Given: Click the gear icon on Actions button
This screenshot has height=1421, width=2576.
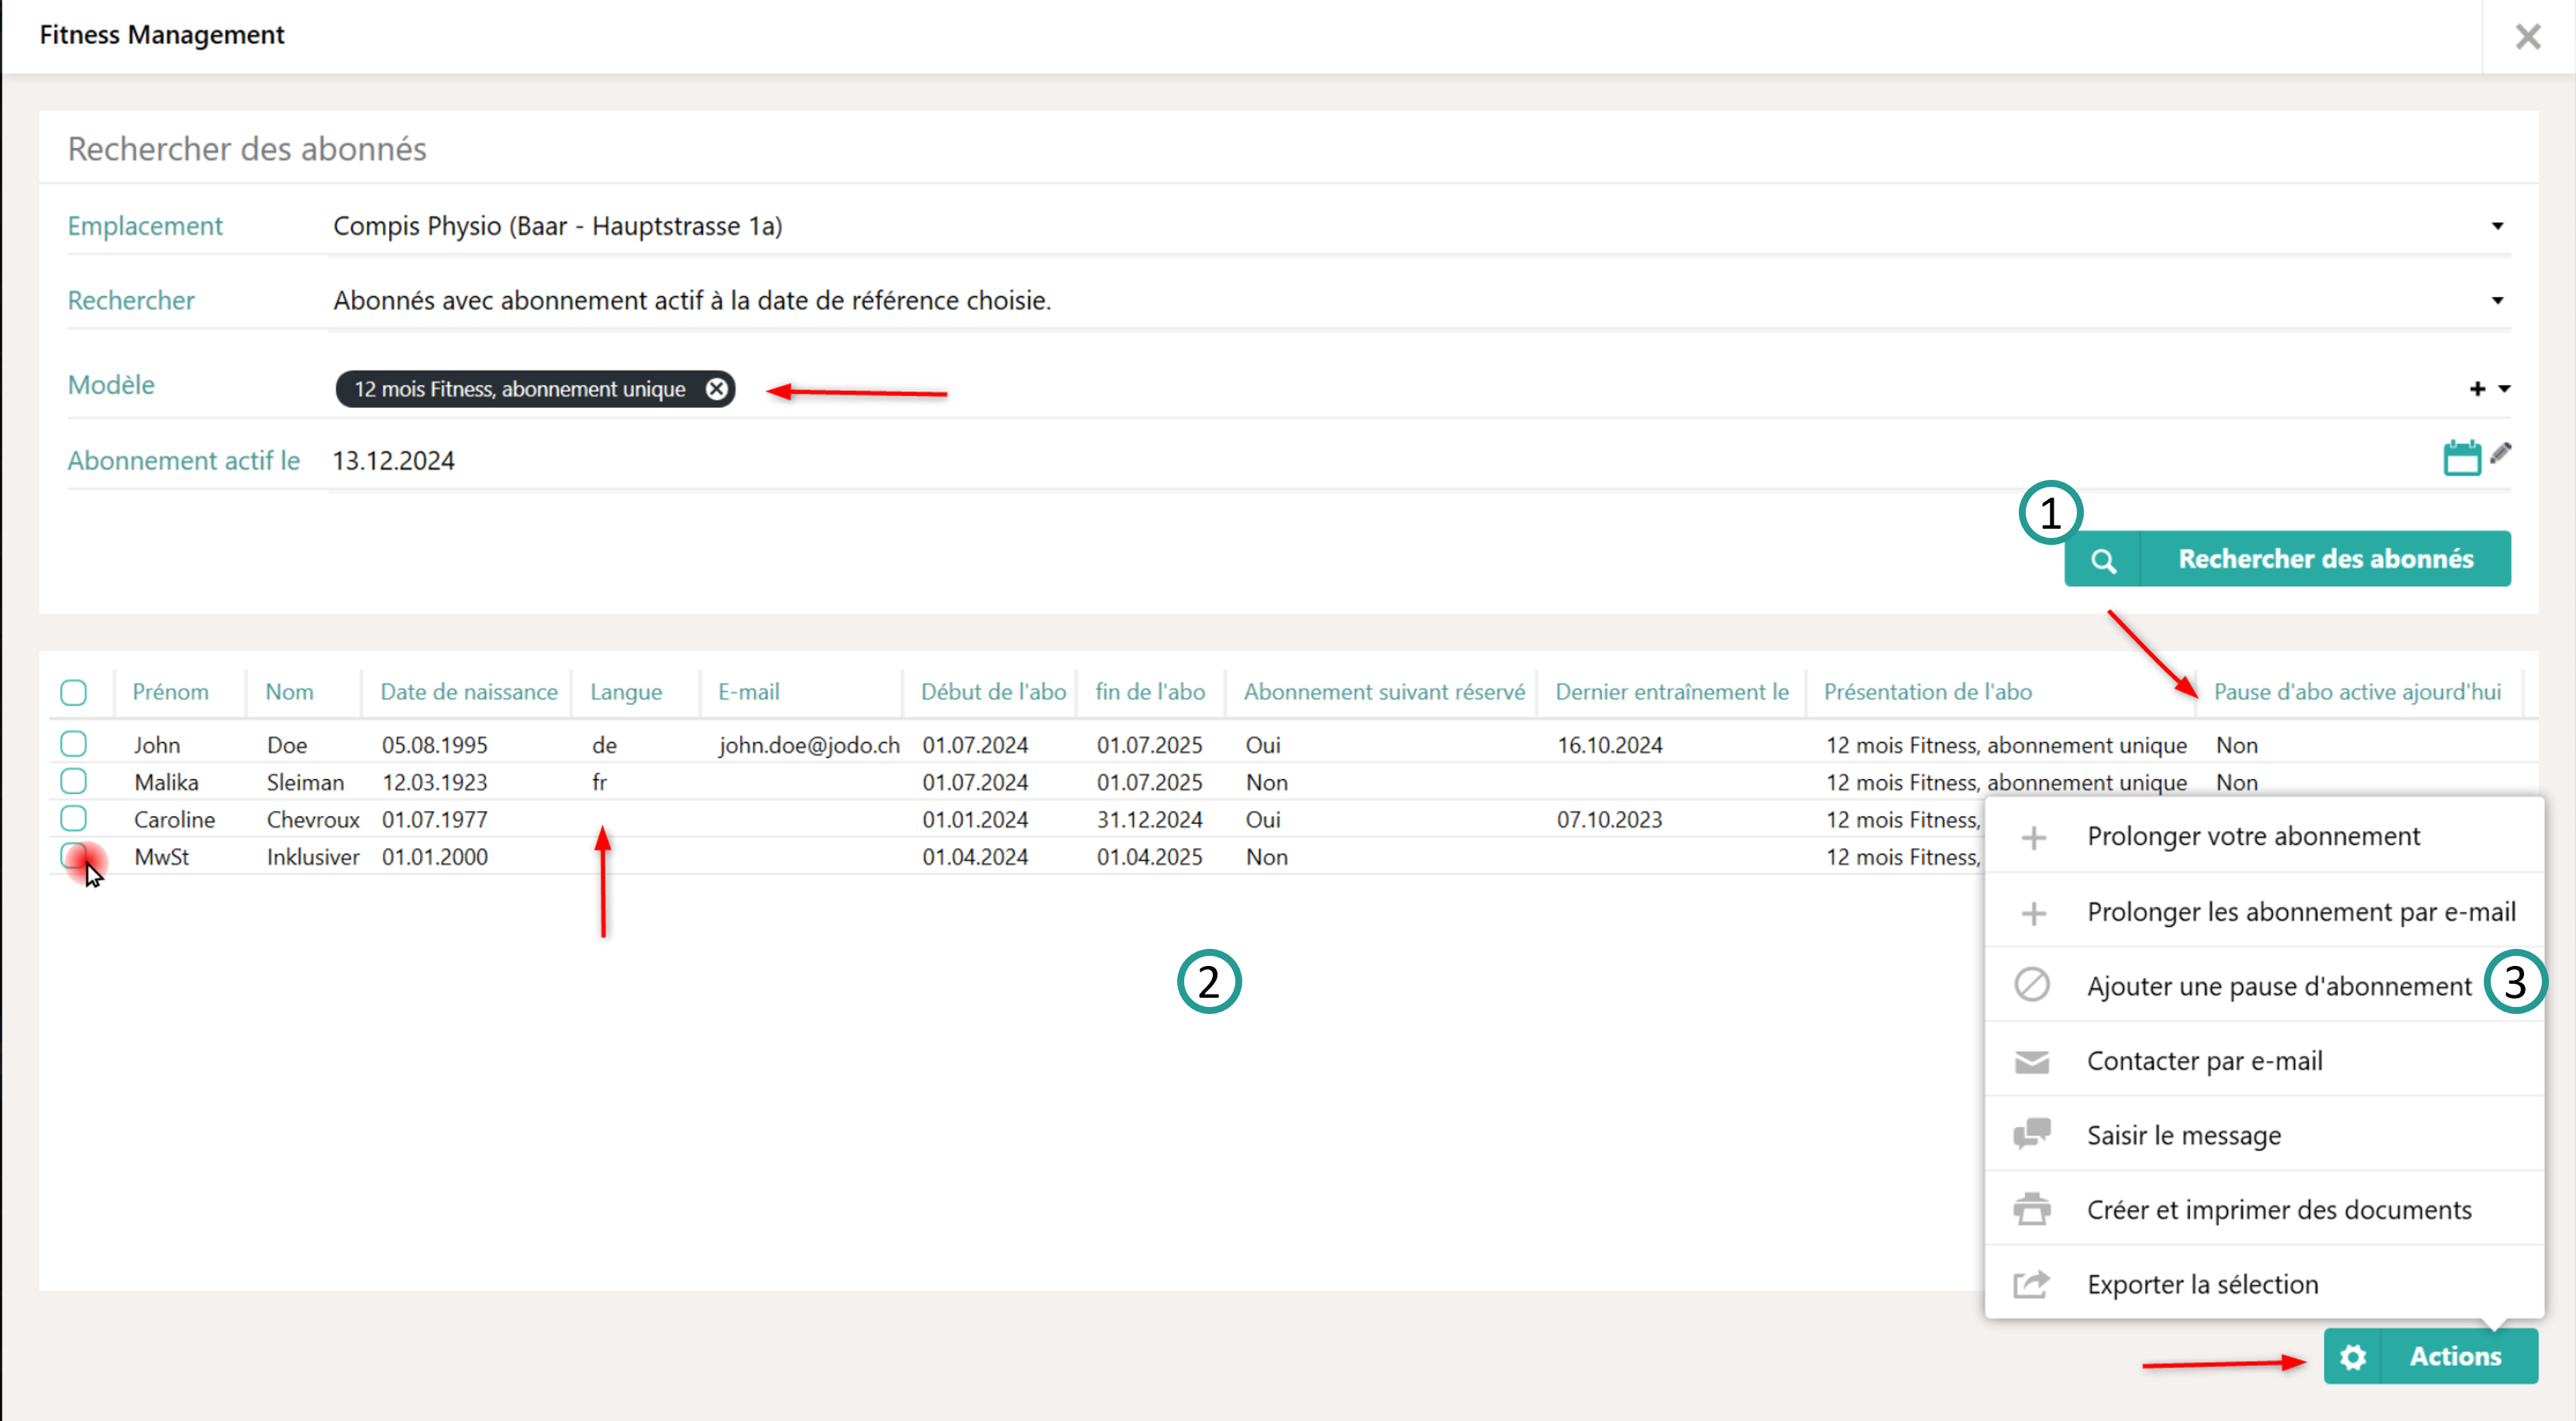Looking at the screenshot, I should pos(2353,1357).
